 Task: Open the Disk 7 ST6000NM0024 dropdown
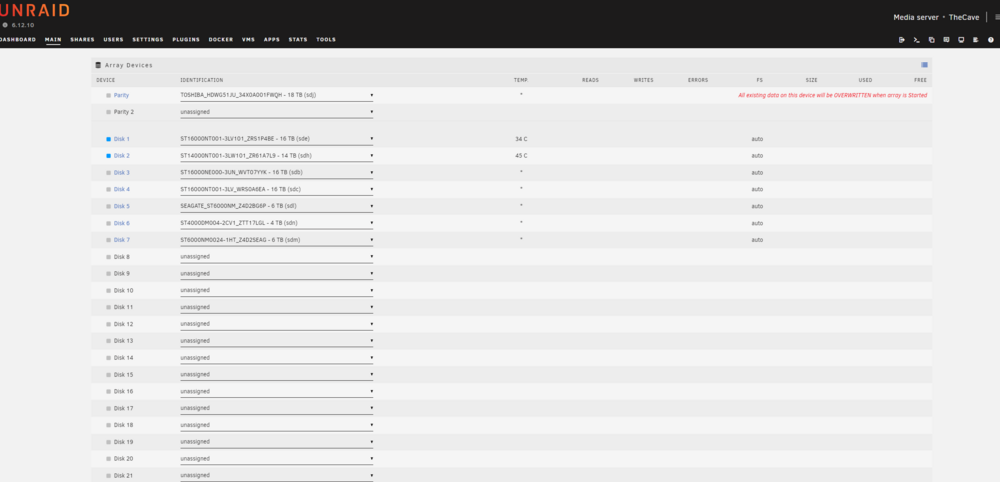coord(277,240)
